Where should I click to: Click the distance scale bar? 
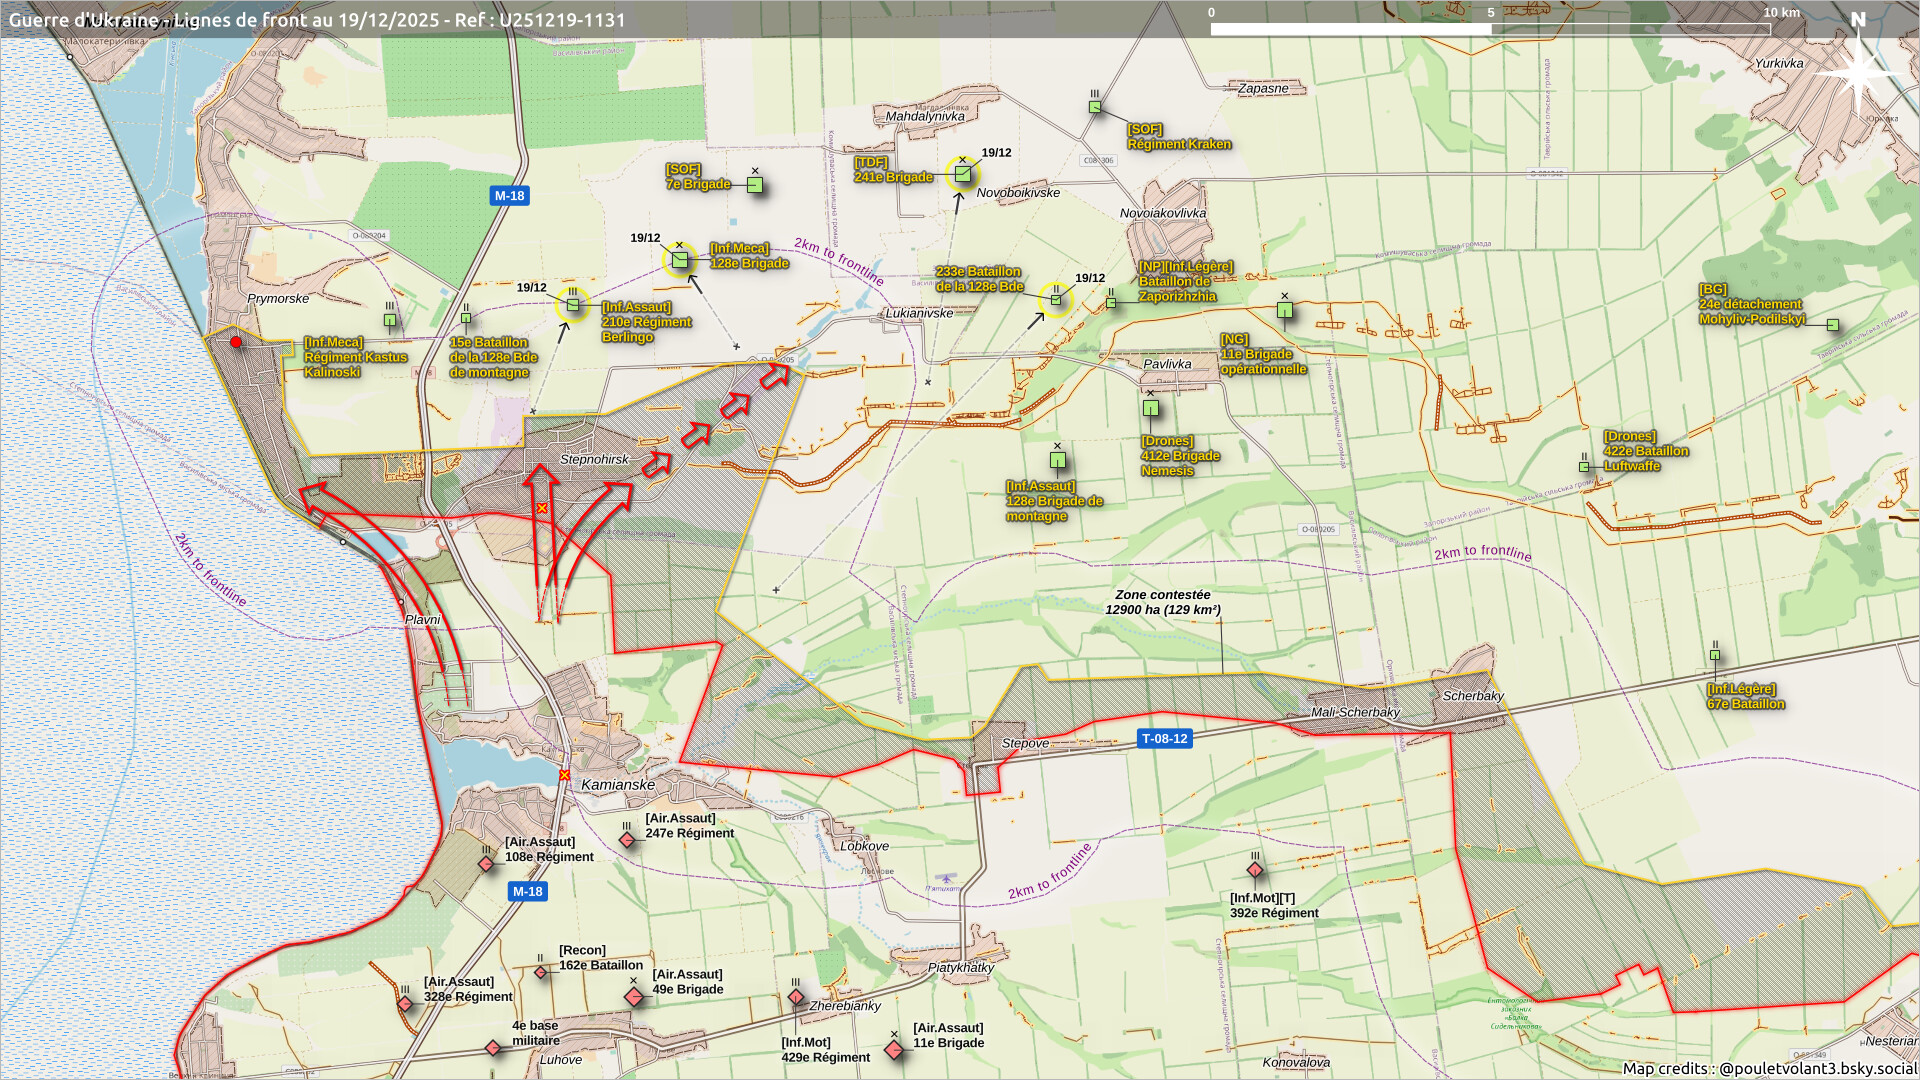pos(1490,29)
